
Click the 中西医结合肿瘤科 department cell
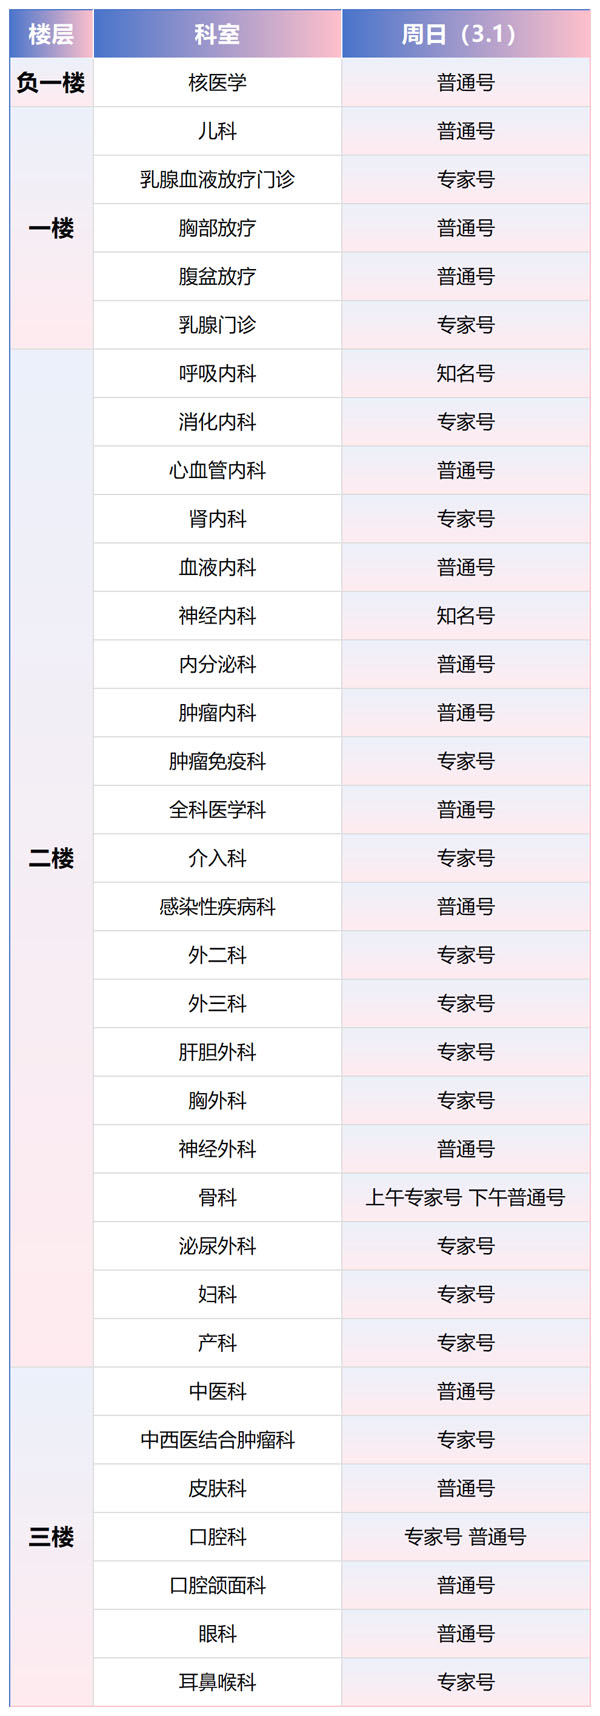pos(217,1440)
